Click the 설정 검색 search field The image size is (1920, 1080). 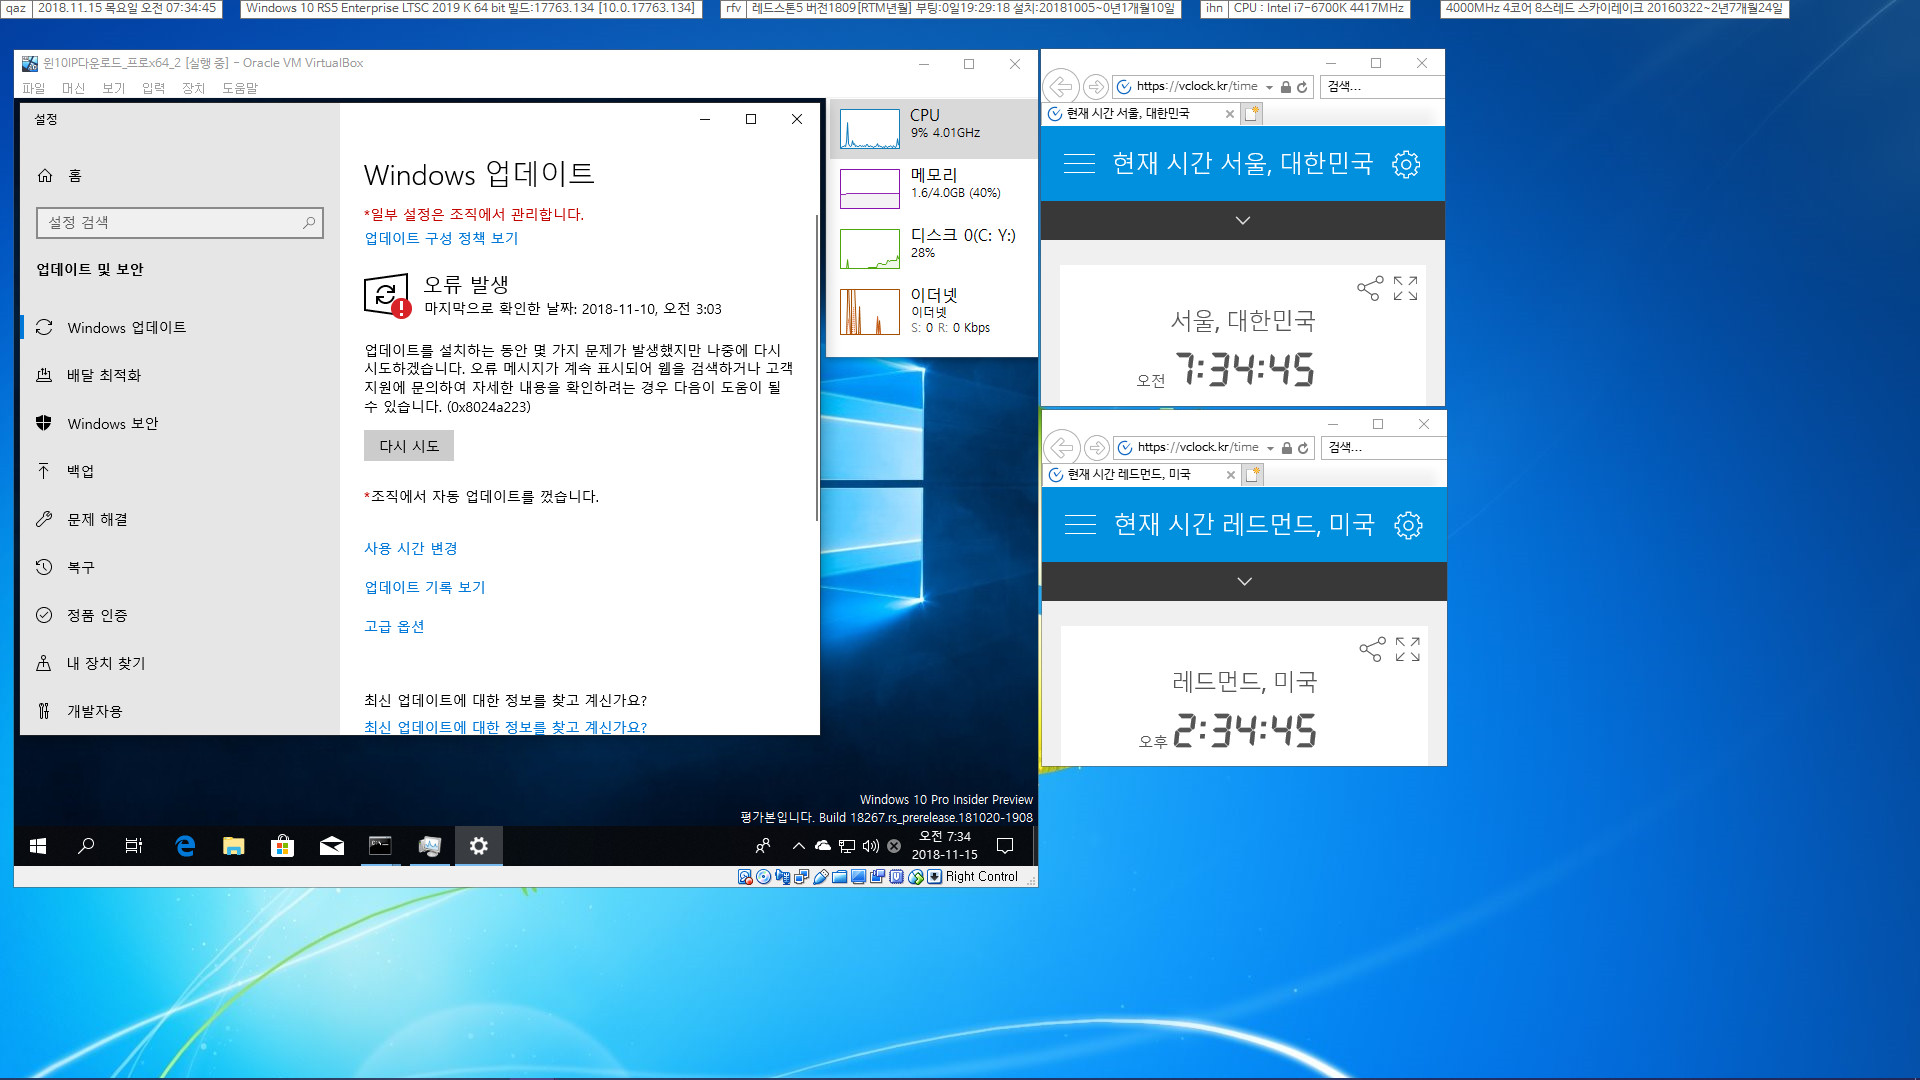(180, 223)
